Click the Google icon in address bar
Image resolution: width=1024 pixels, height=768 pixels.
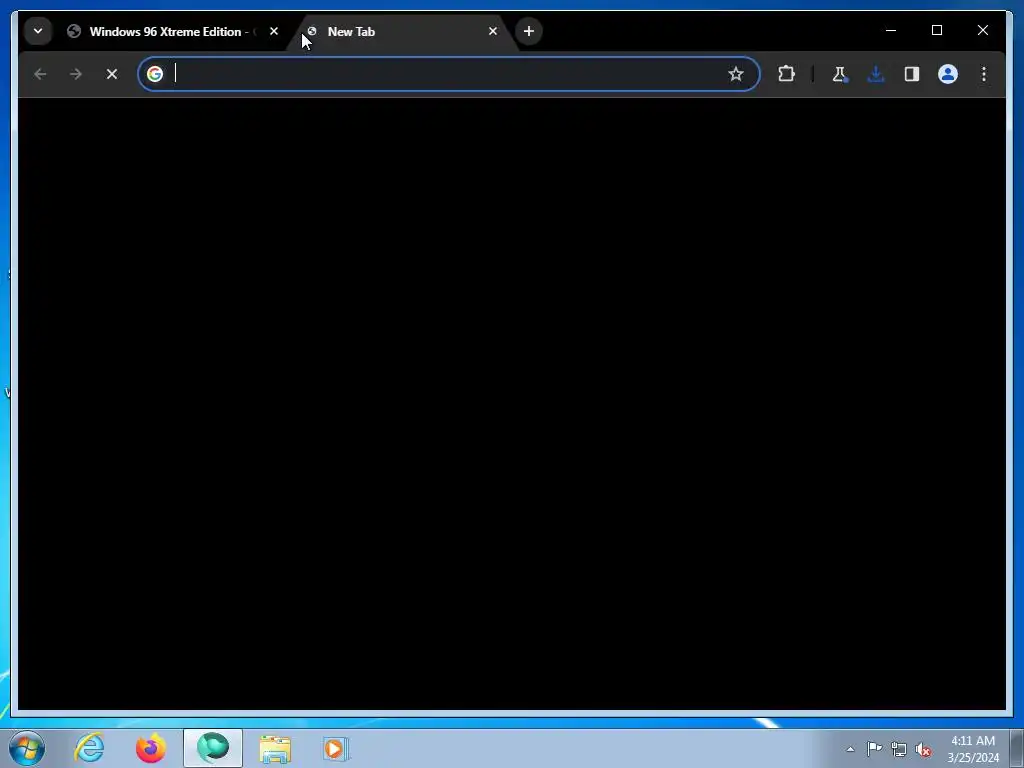click(x=155, y=74)
